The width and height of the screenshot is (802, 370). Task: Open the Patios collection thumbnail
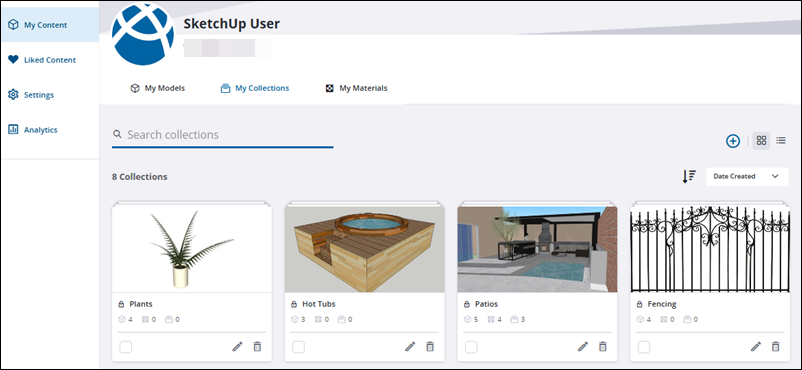[537, 249]
